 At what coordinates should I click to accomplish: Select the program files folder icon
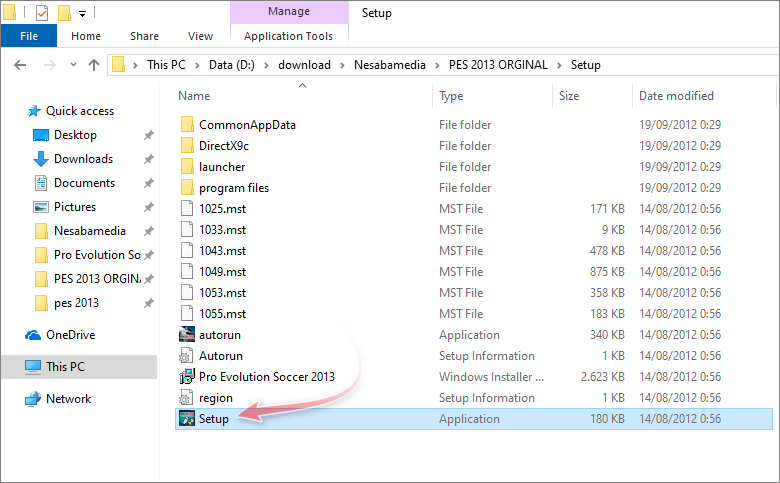(x=187, y=188)
